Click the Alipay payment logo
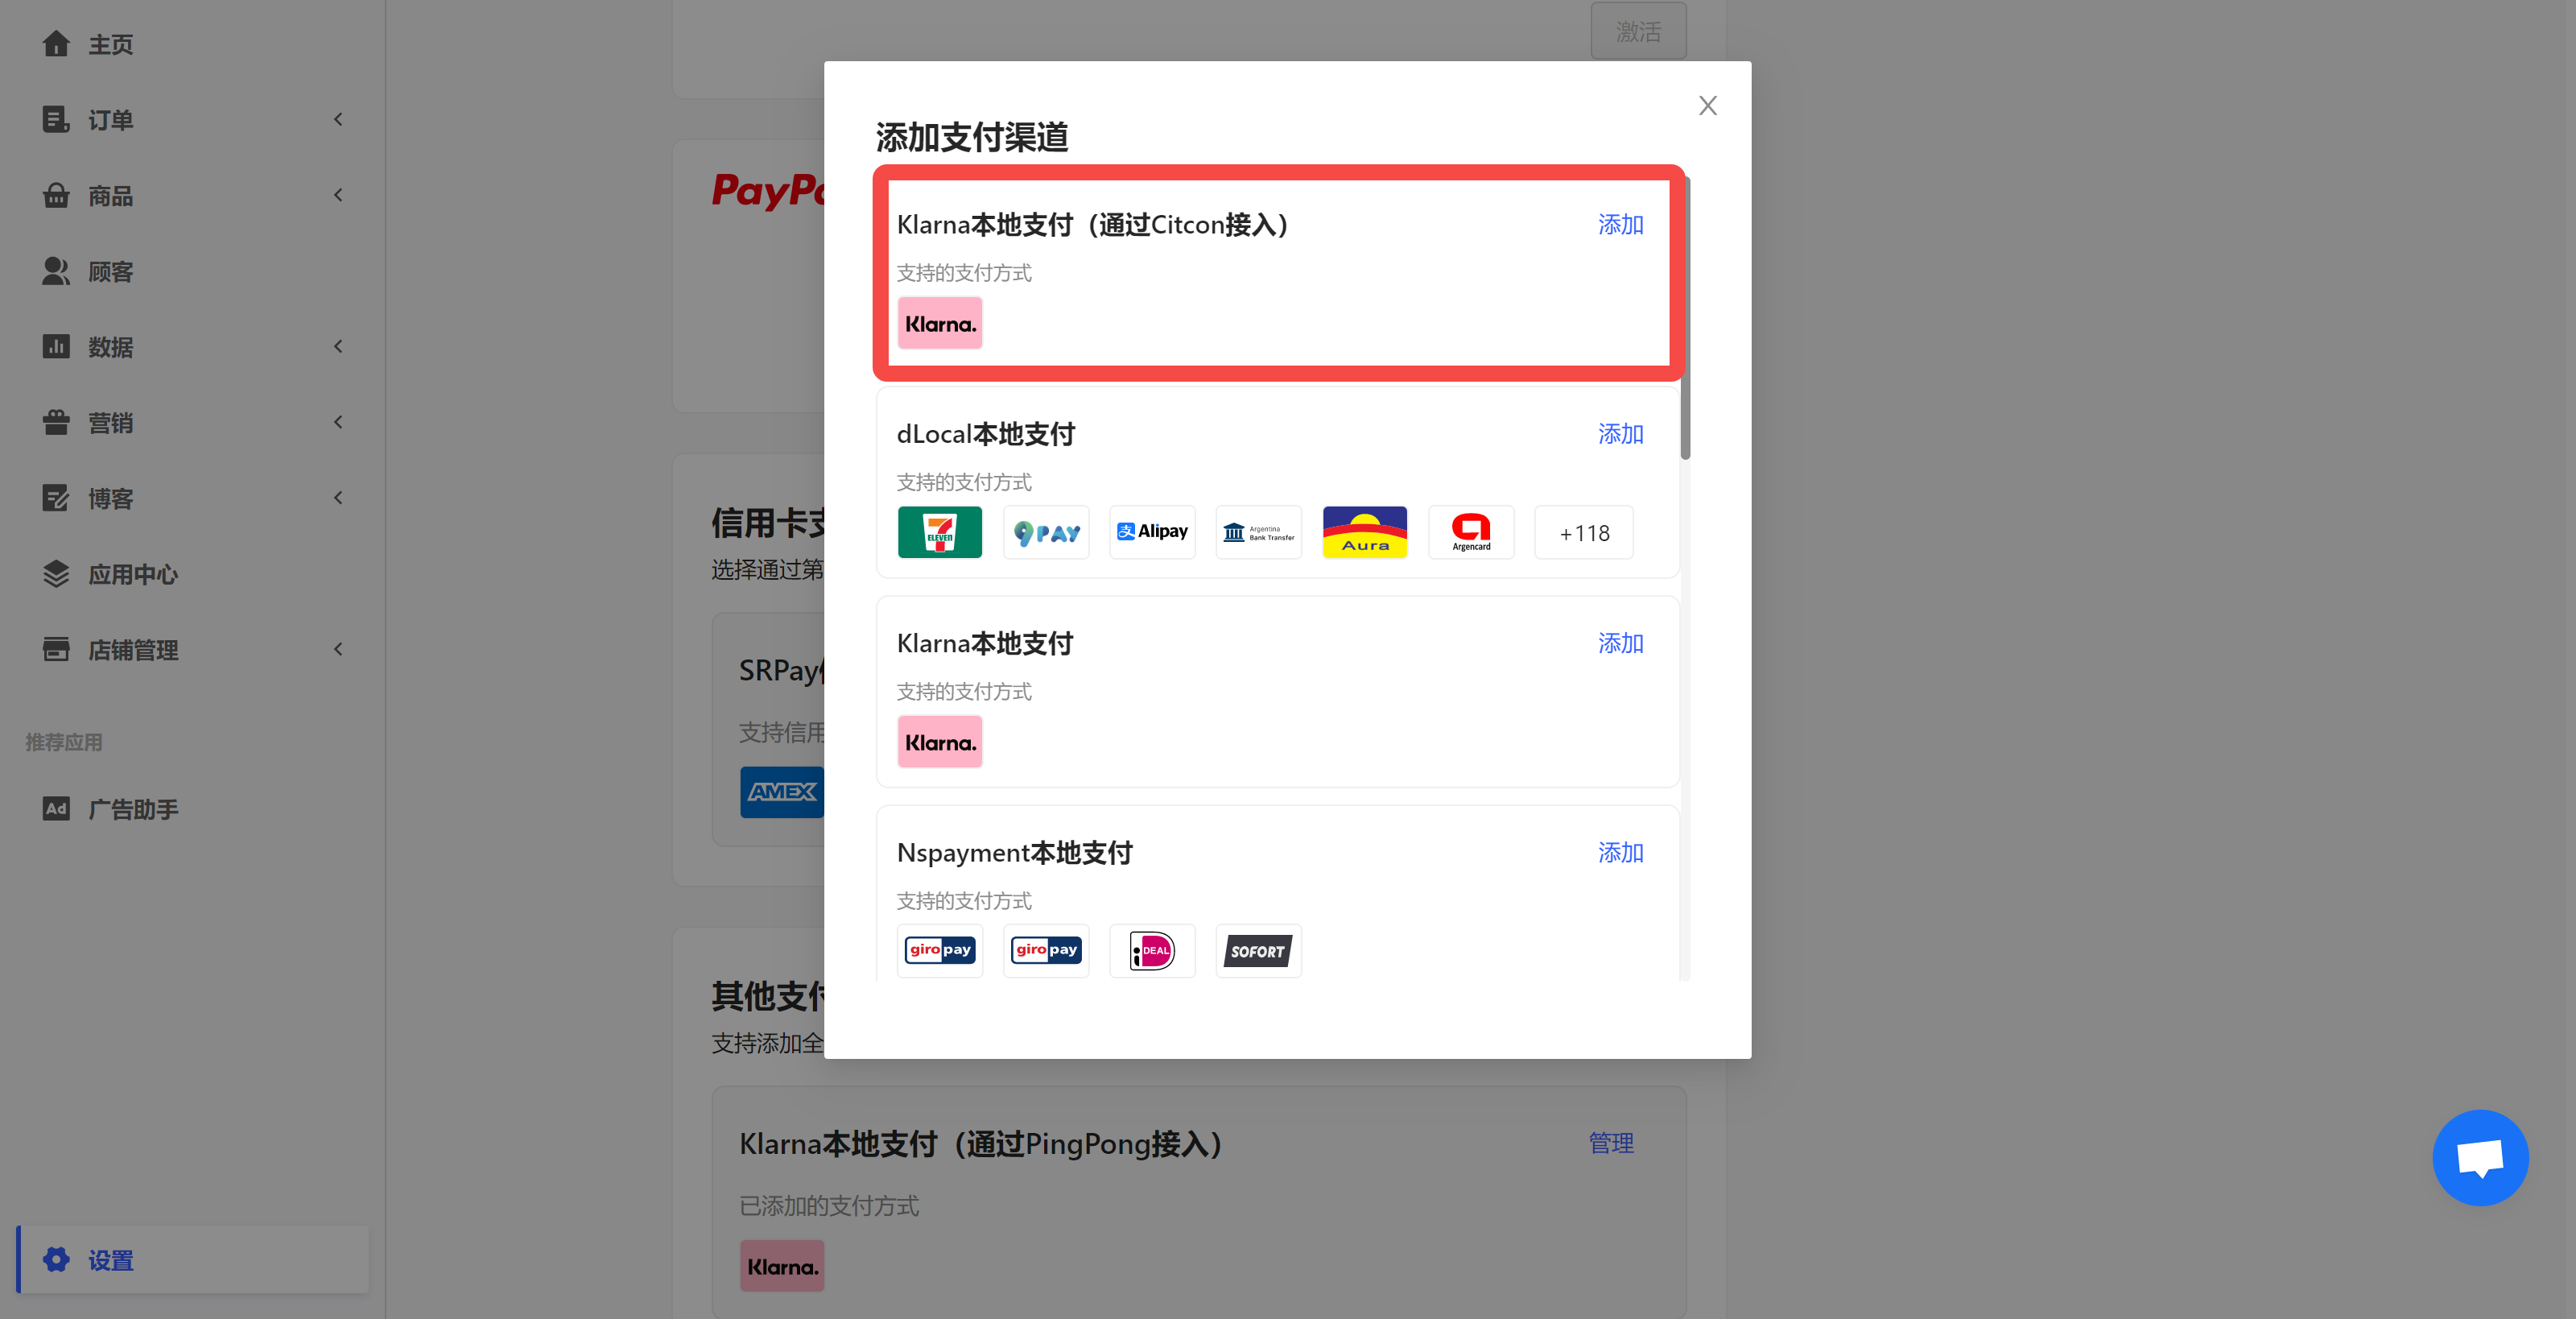 pyautogui.click(x=1152, y=532)
